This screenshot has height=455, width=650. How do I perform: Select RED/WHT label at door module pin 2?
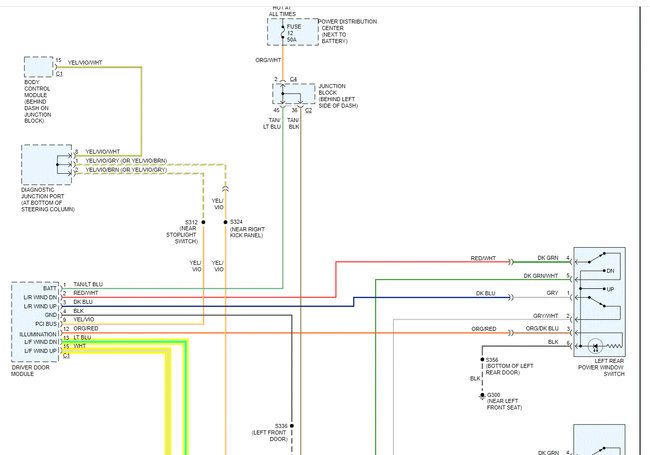[86, 293]
